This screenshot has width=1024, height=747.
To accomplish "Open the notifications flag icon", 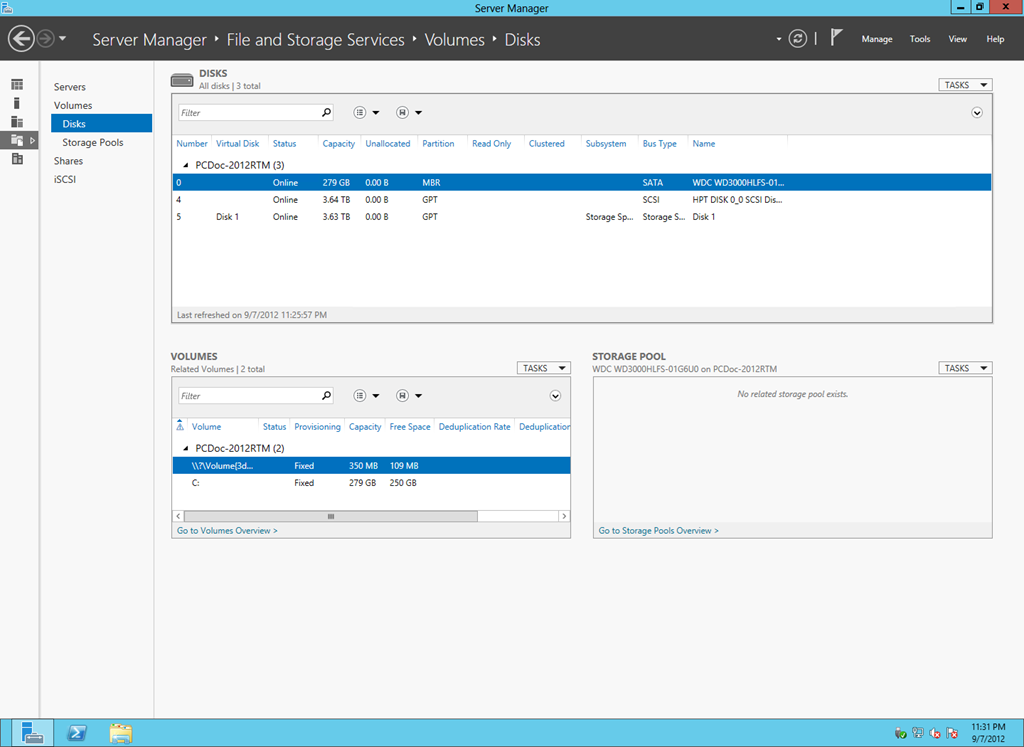I will click(836, 37).
